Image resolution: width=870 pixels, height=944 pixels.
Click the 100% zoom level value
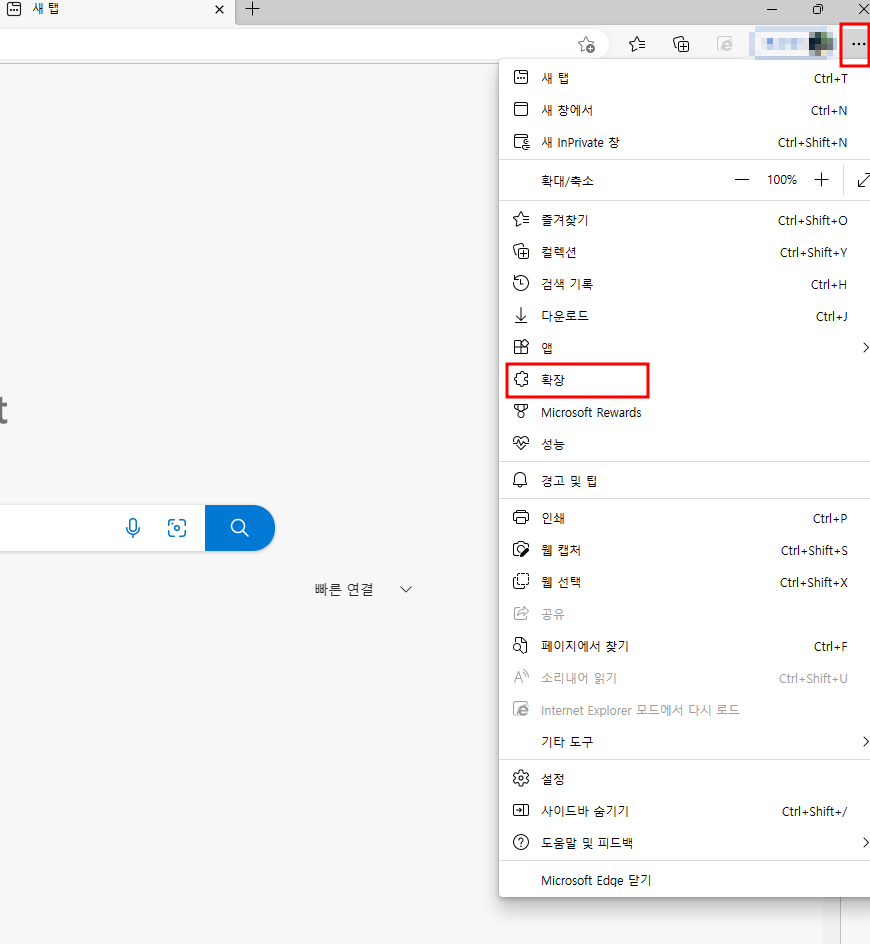coord(781,179)
